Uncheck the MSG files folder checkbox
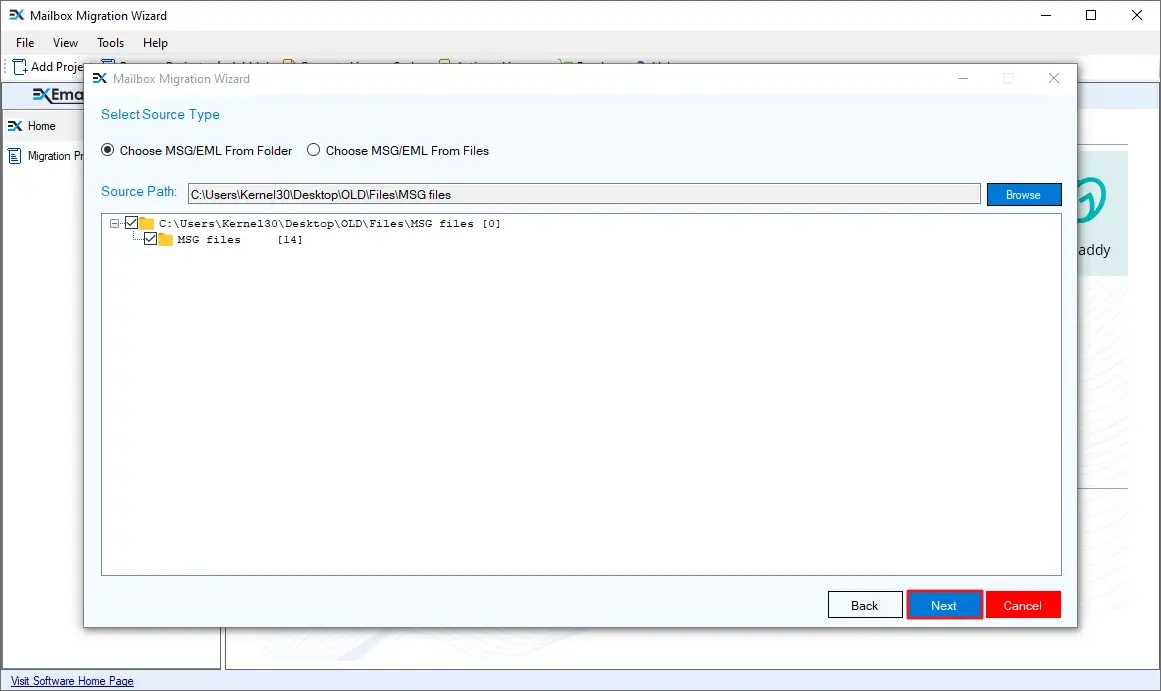 click(150, 239)
